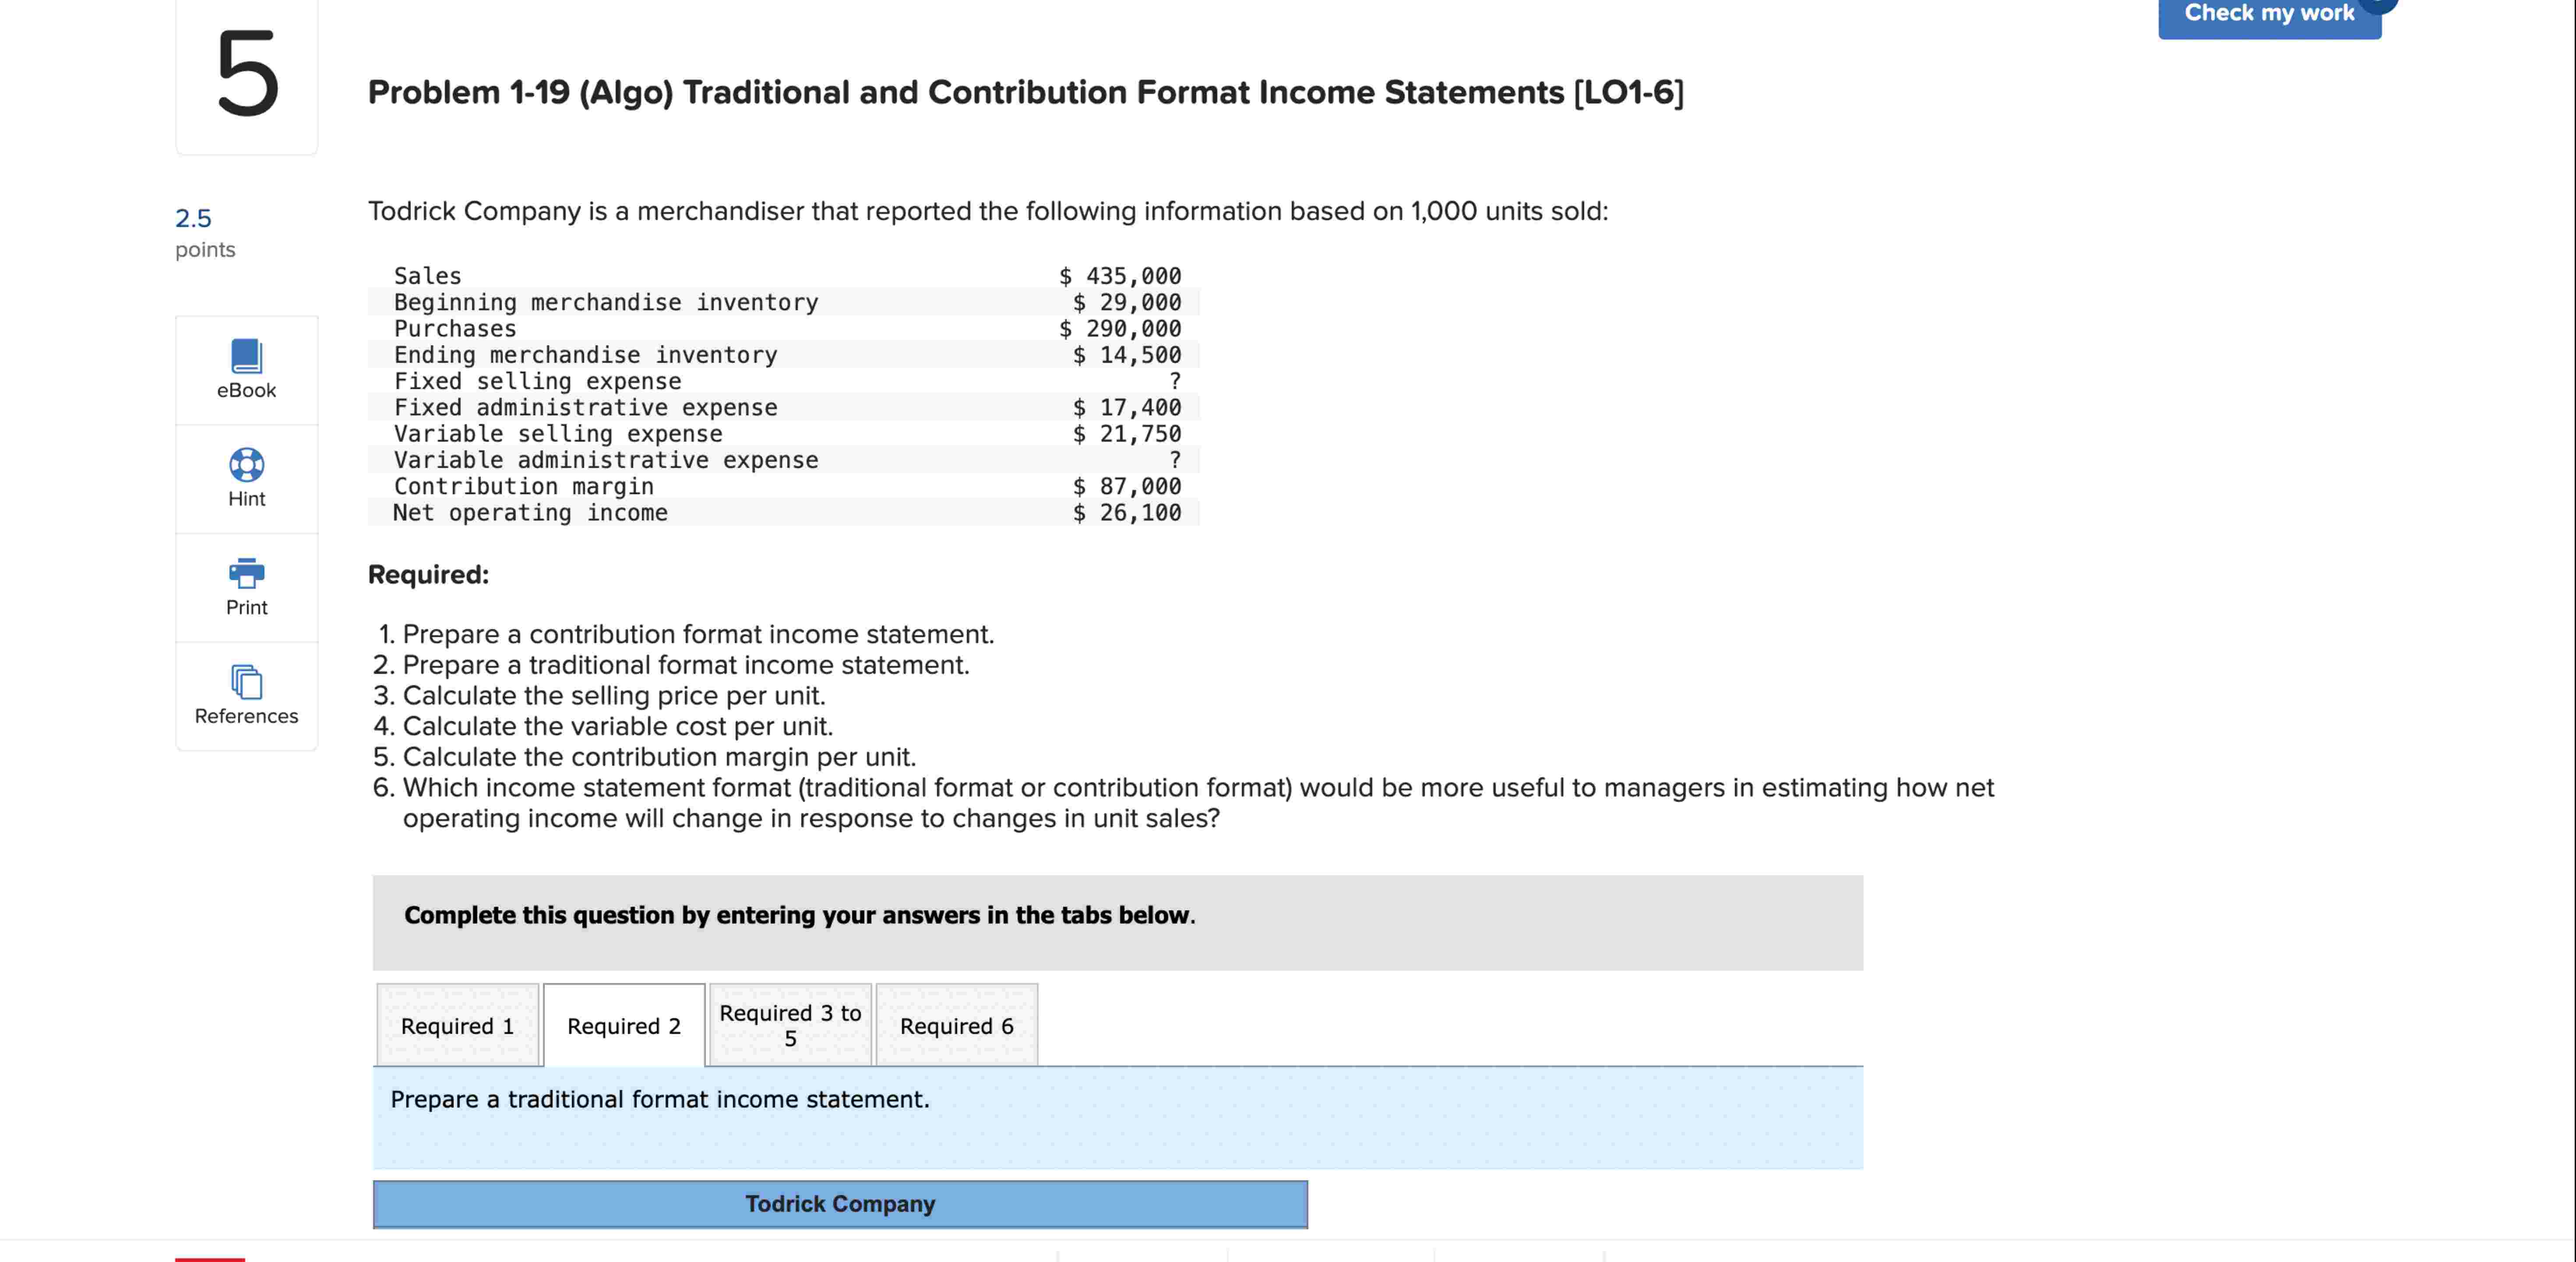
Task: Click the Fixed selling expense question mark
Action: [1174, 382]
